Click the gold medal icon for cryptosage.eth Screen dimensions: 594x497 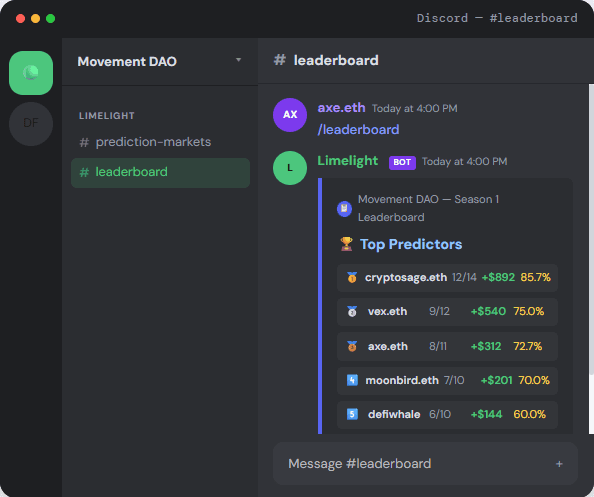pyautogui.click(x=352, y=278)
